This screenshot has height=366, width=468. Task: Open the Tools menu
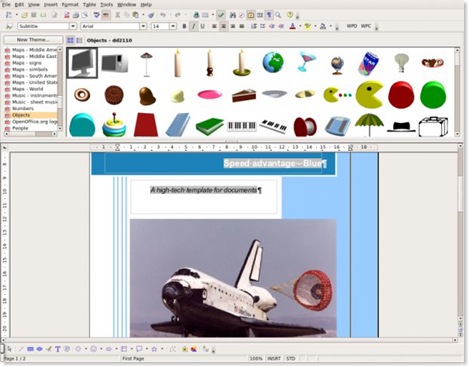(107, 5)
